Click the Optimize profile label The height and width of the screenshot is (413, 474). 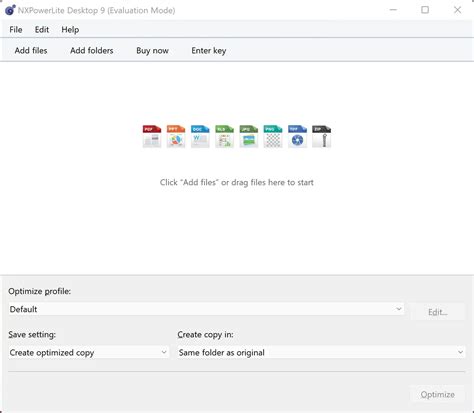coord(39,291)
